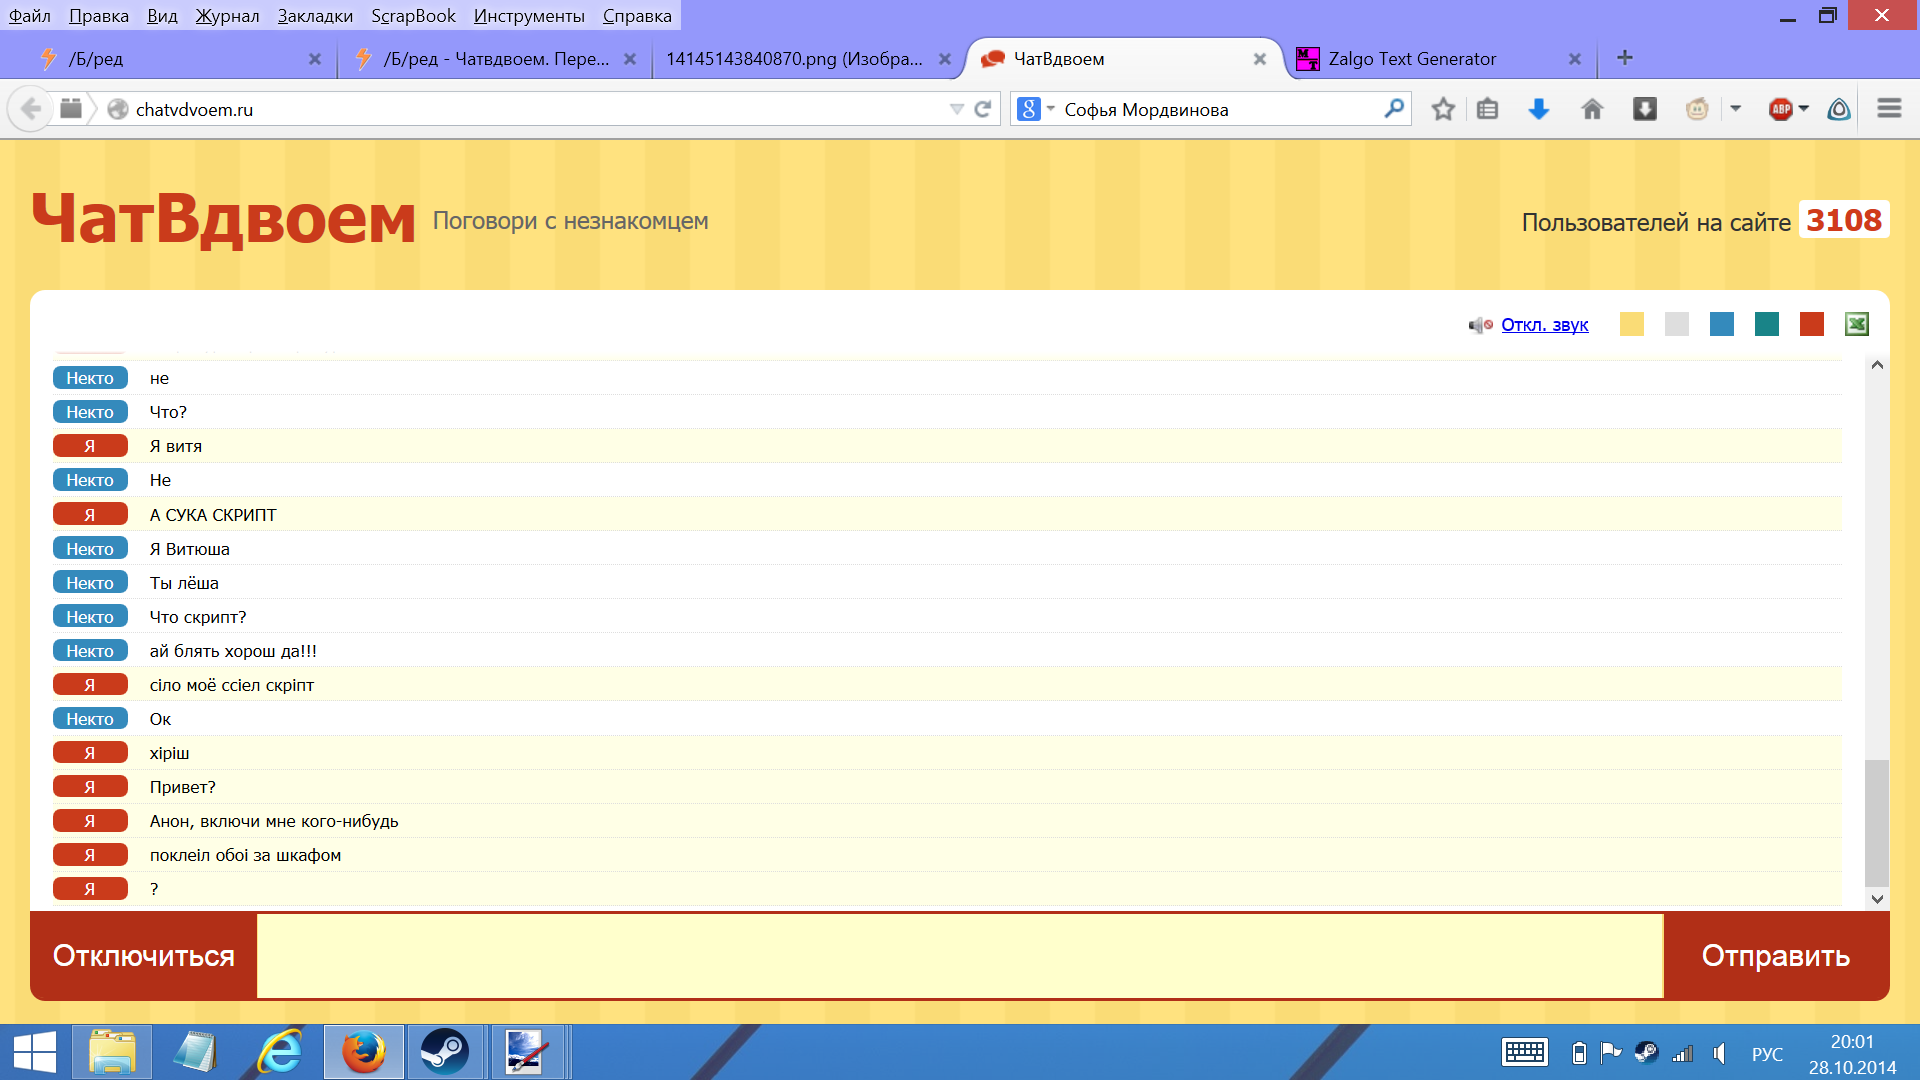Click the Adblock Plus icon
The image size is (1920, 1080).
[1780, 109]
